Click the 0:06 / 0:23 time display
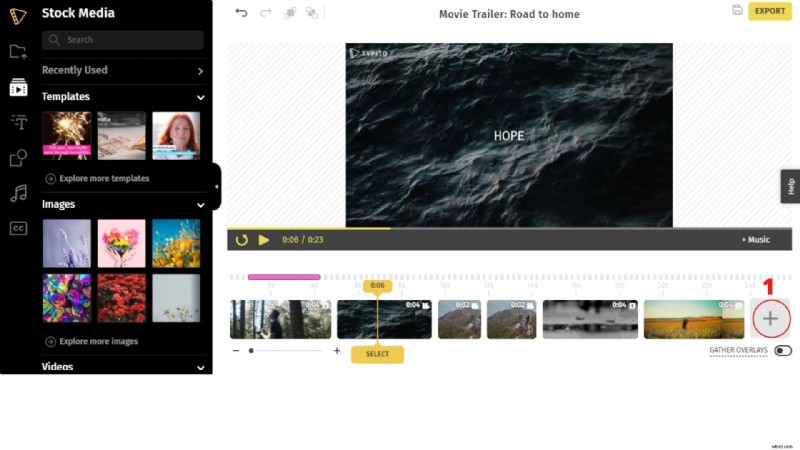Screen dimensions: 800x450 tap(303, 240)
